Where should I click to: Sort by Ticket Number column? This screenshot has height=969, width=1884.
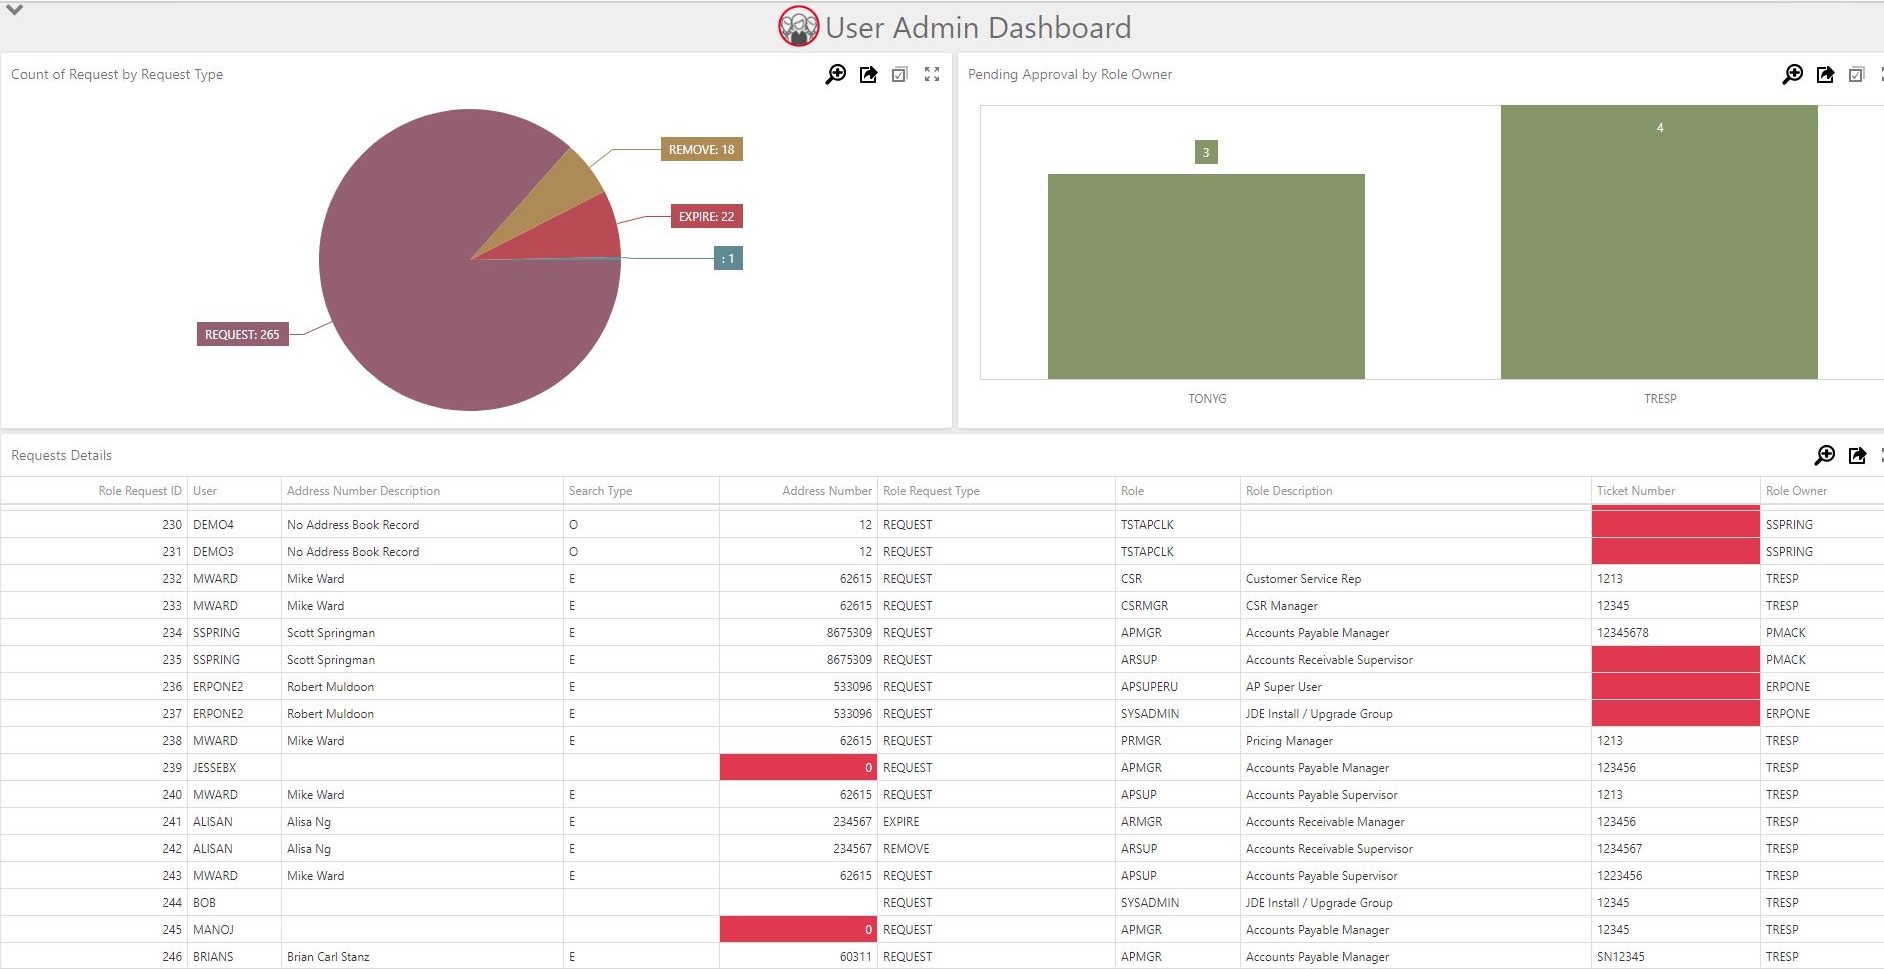[x=1635, y=491]
